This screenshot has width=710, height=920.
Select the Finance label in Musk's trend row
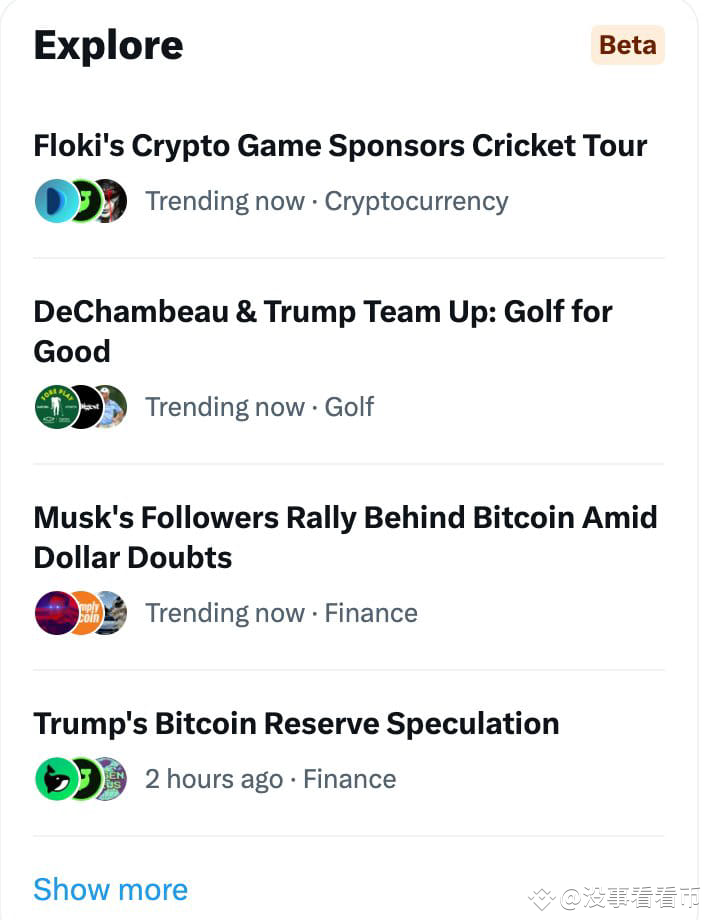tap(371, 613)
